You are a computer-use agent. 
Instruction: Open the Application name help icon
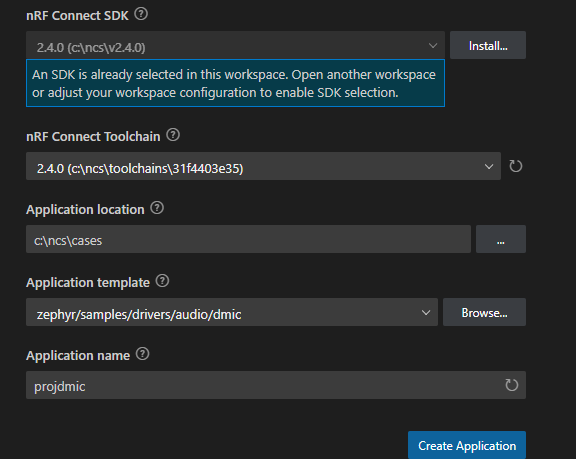coord(143,354)
